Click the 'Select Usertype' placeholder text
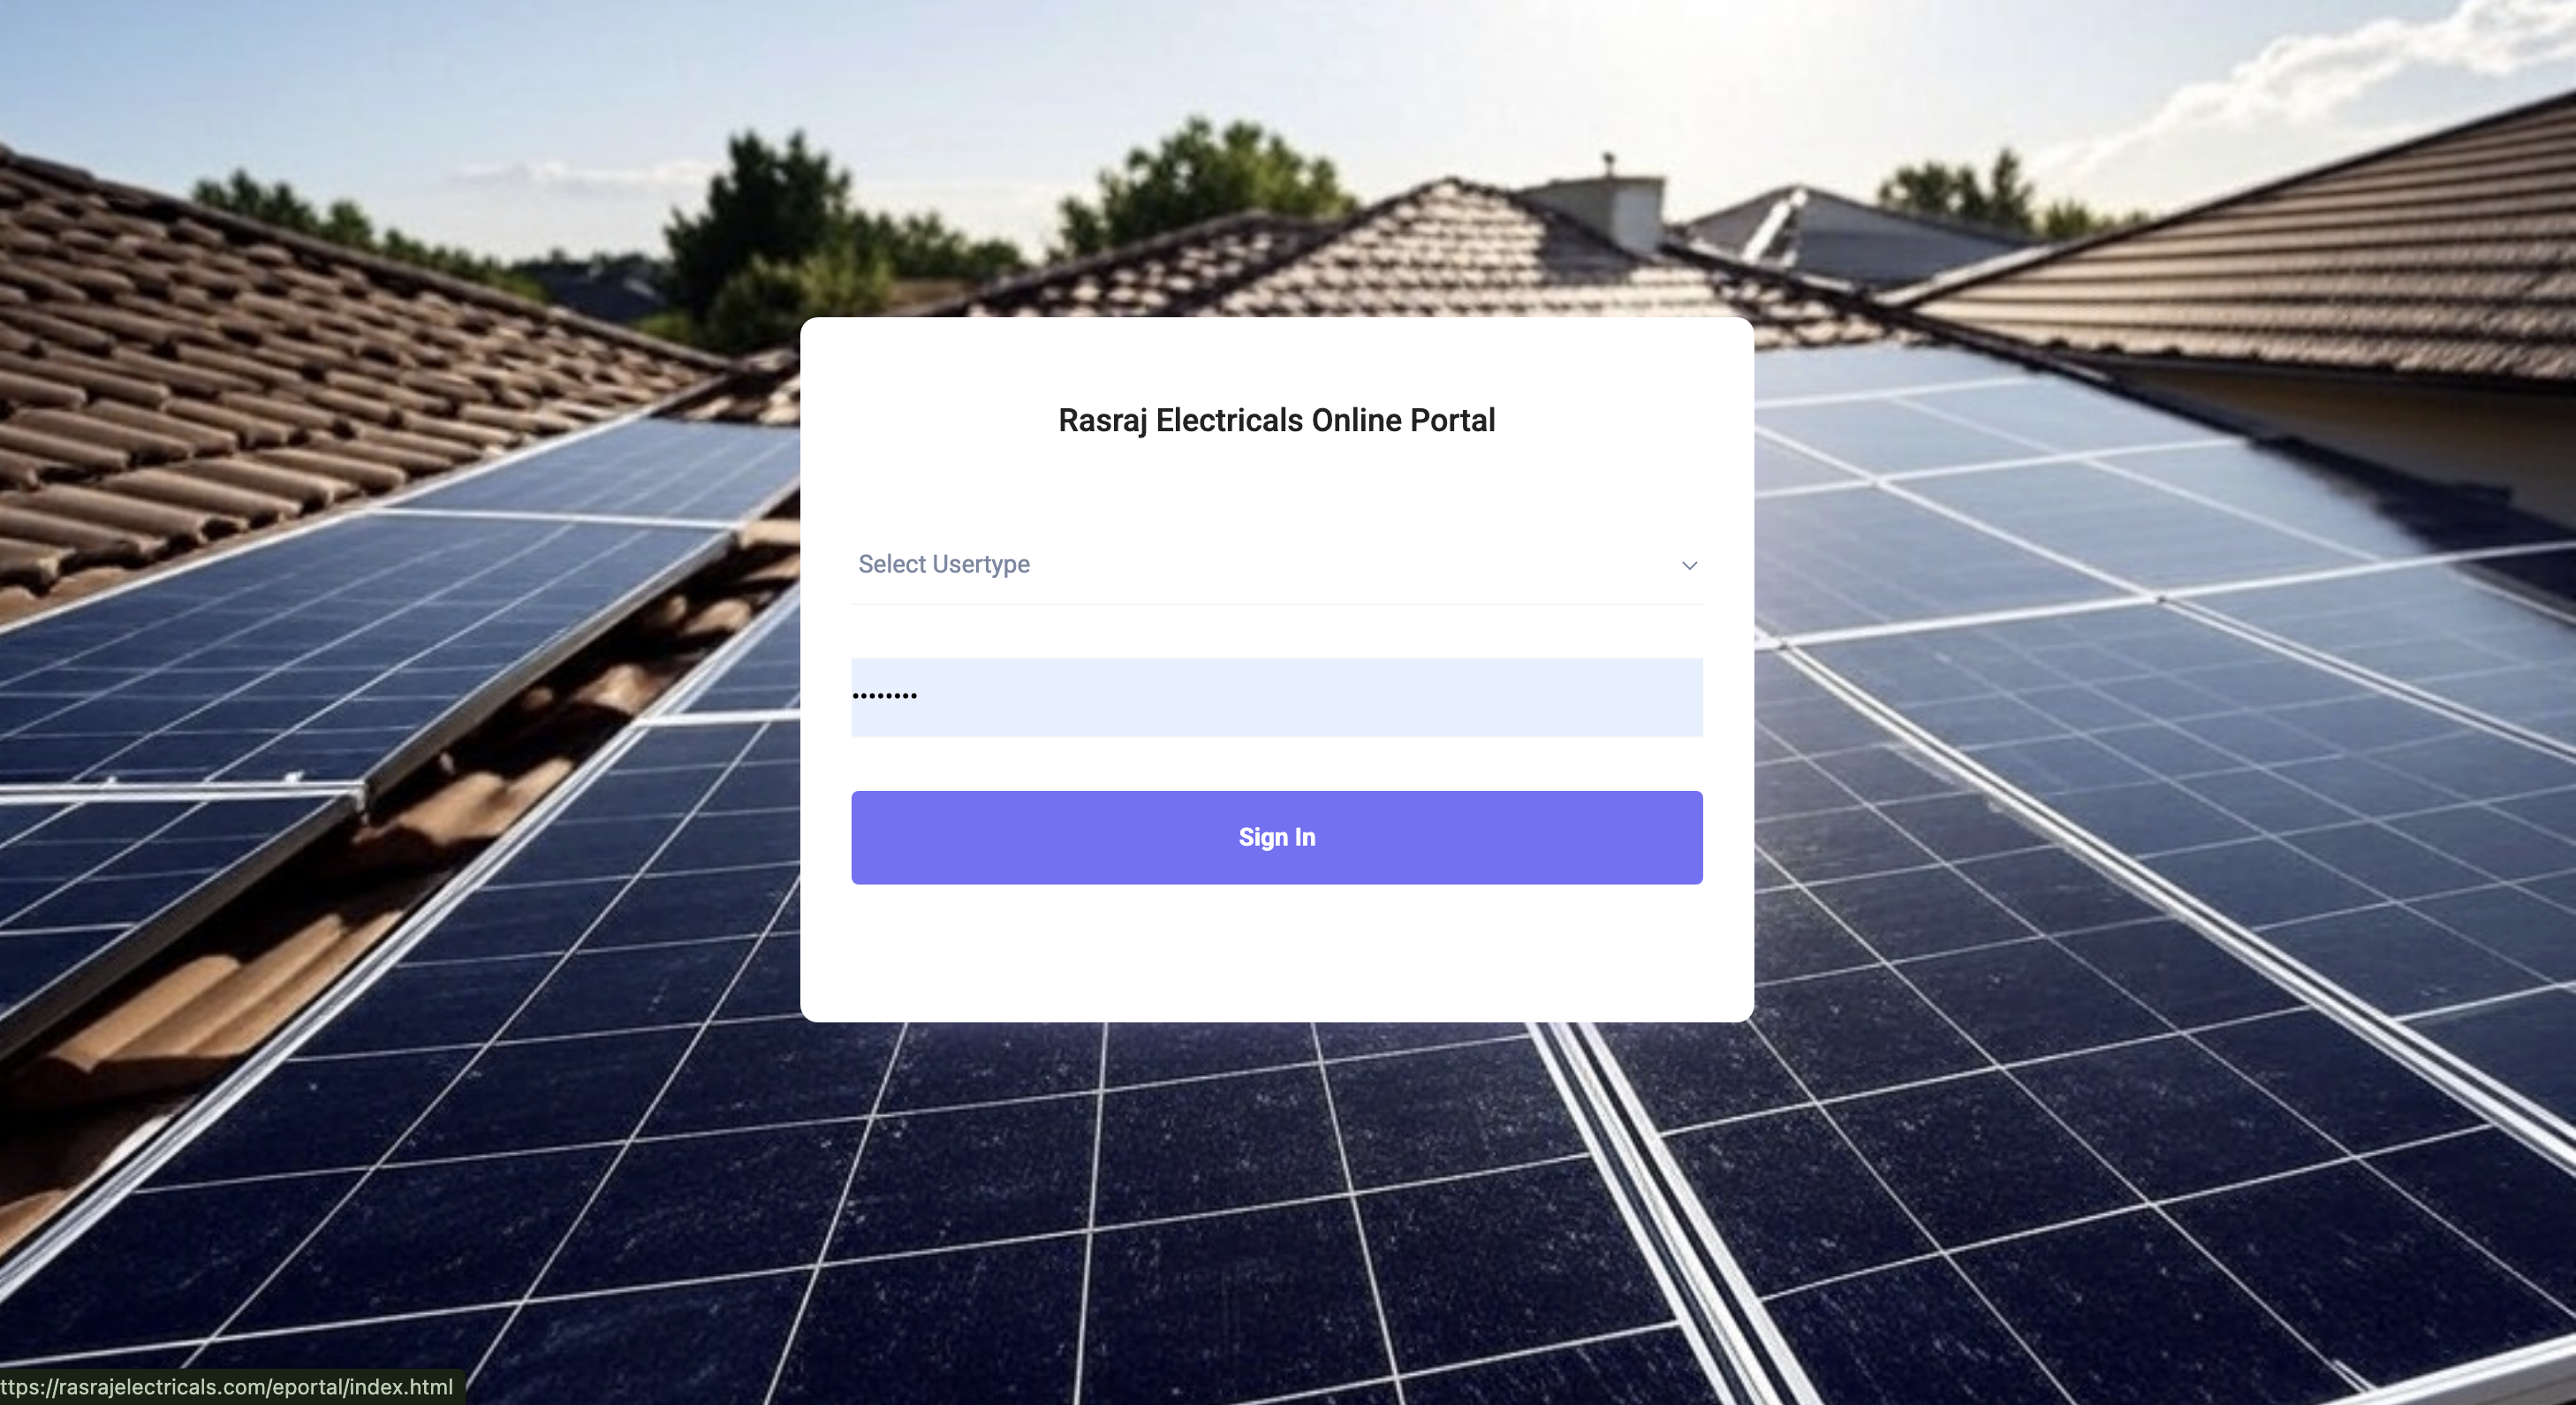Viewport: 2576px width, 1405px height. point(944,564)
